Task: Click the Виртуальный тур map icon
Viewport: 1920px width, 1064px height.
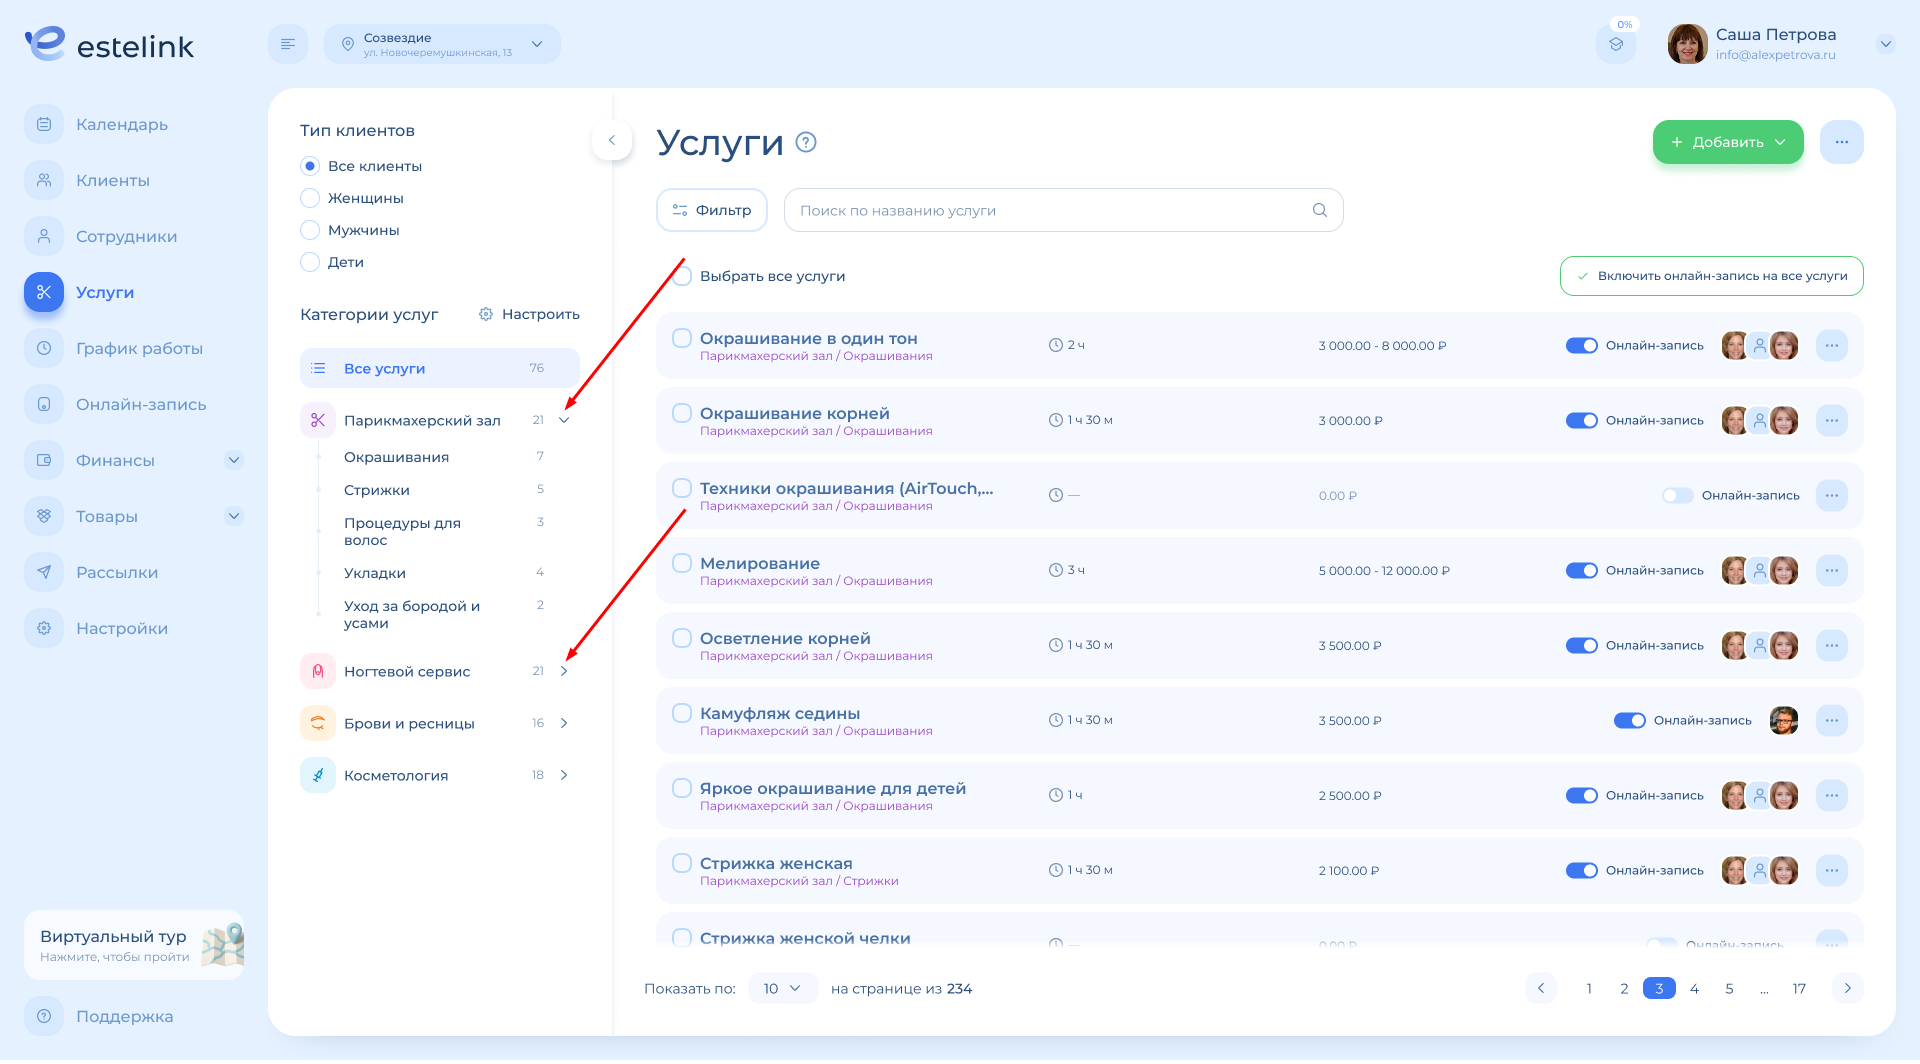Action: [222, 944]
